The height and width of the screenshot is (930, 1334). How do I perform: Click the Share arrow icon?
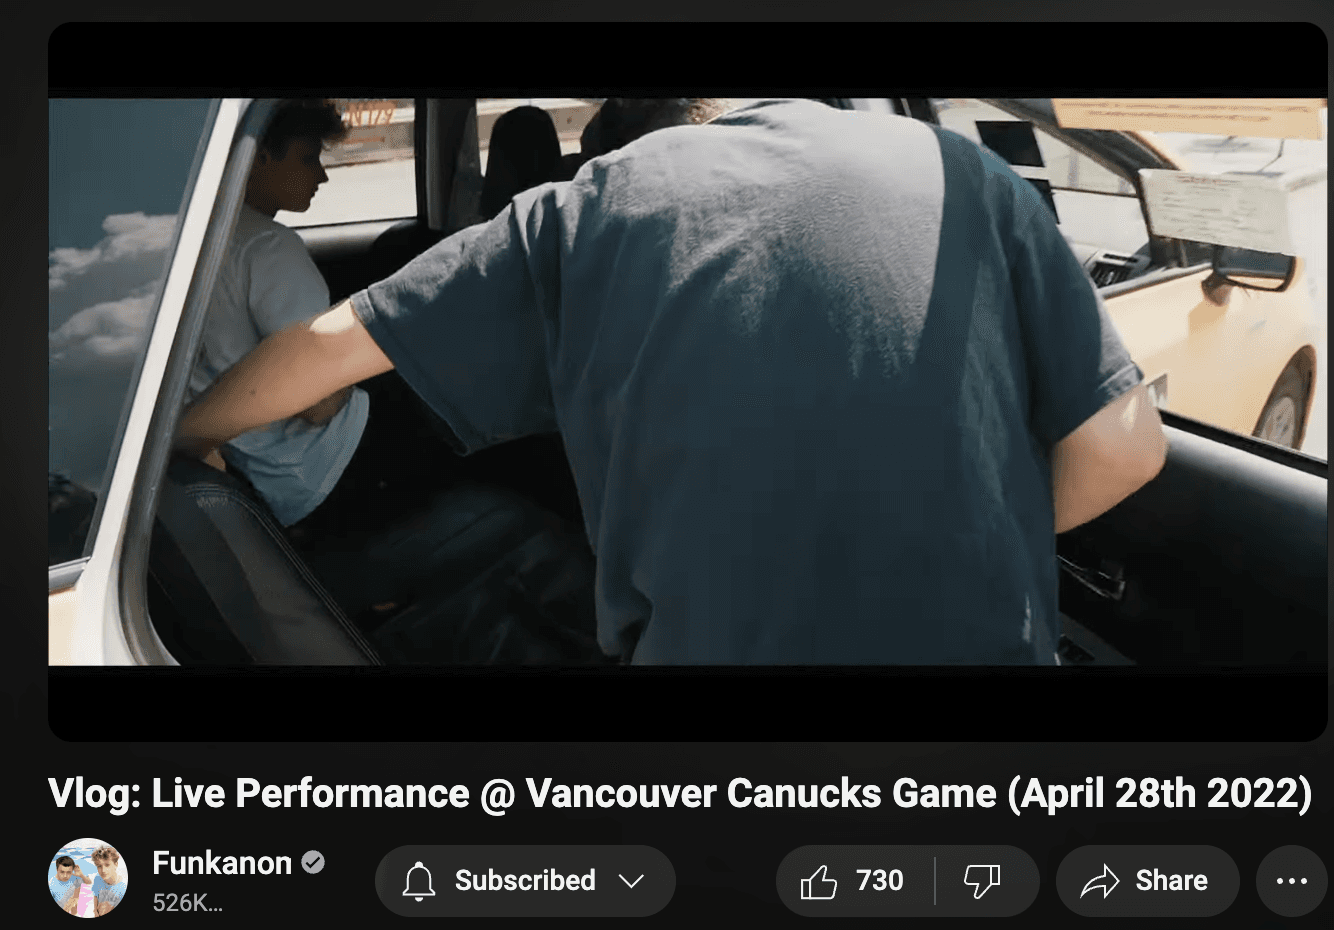point(1099,881)
